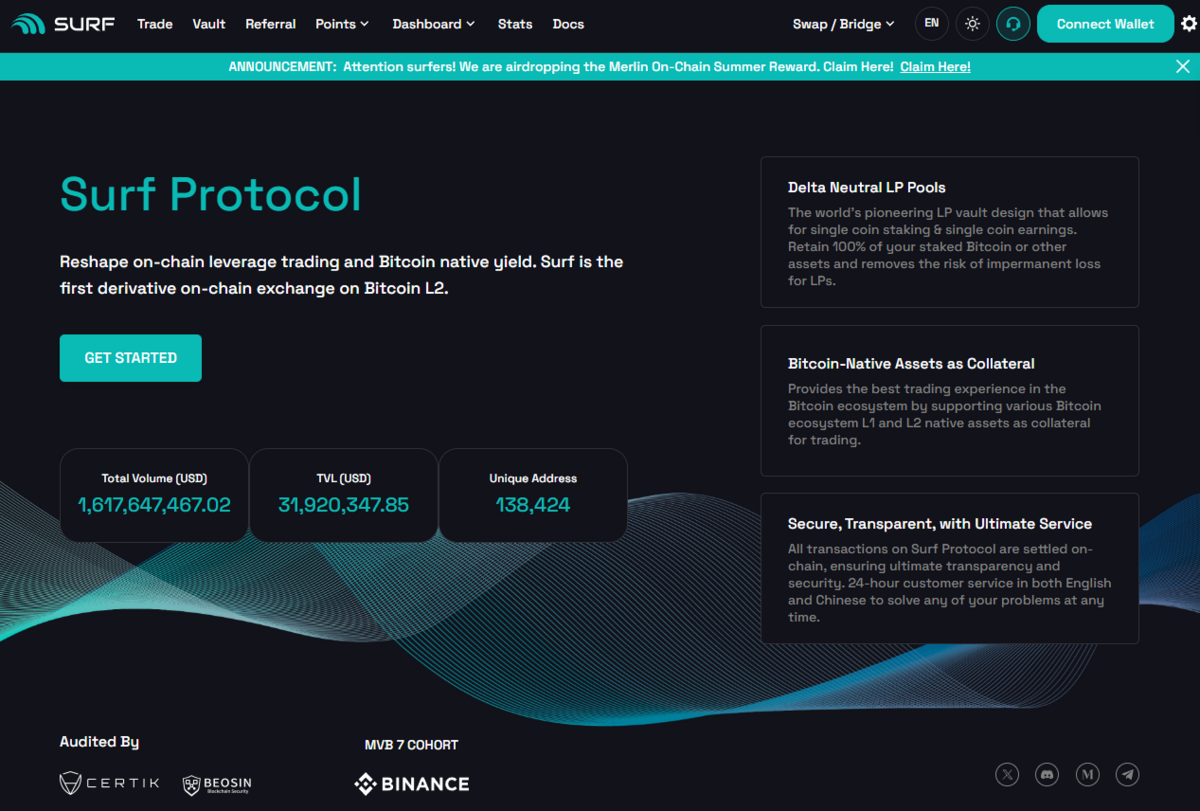Toggle light mode with the sun icon
This screenshot has width=1200, height=811.
(972, 24)
